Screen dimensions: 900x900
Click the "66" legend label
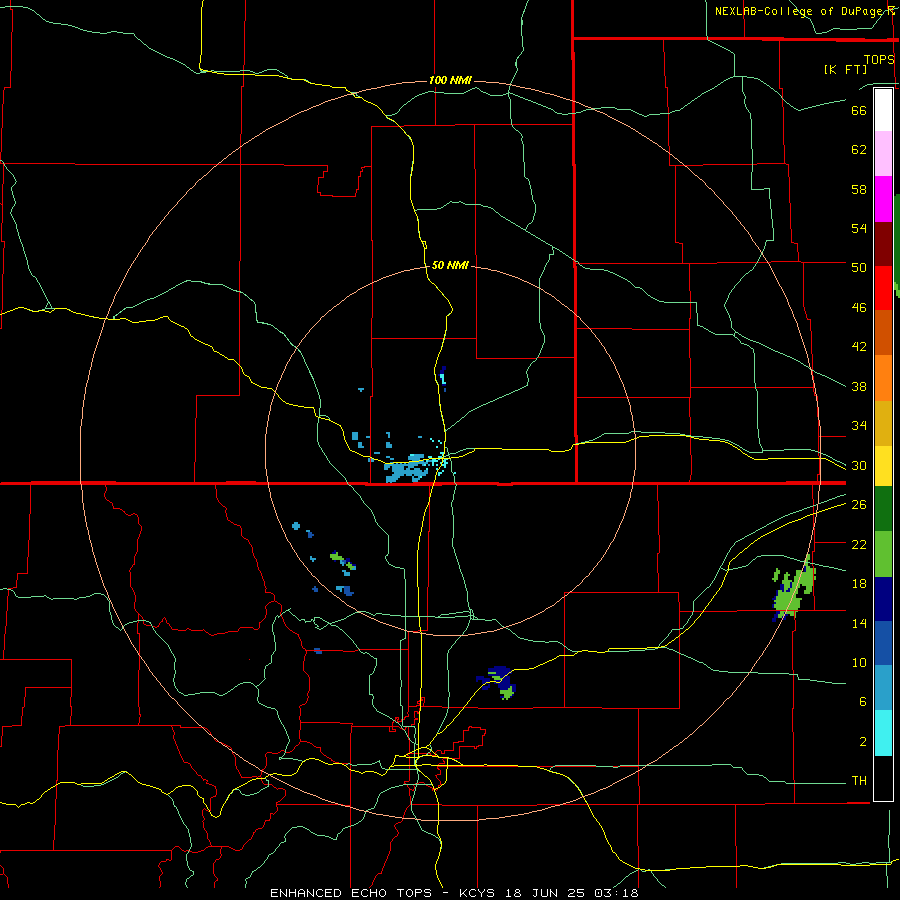pos(859,110)
